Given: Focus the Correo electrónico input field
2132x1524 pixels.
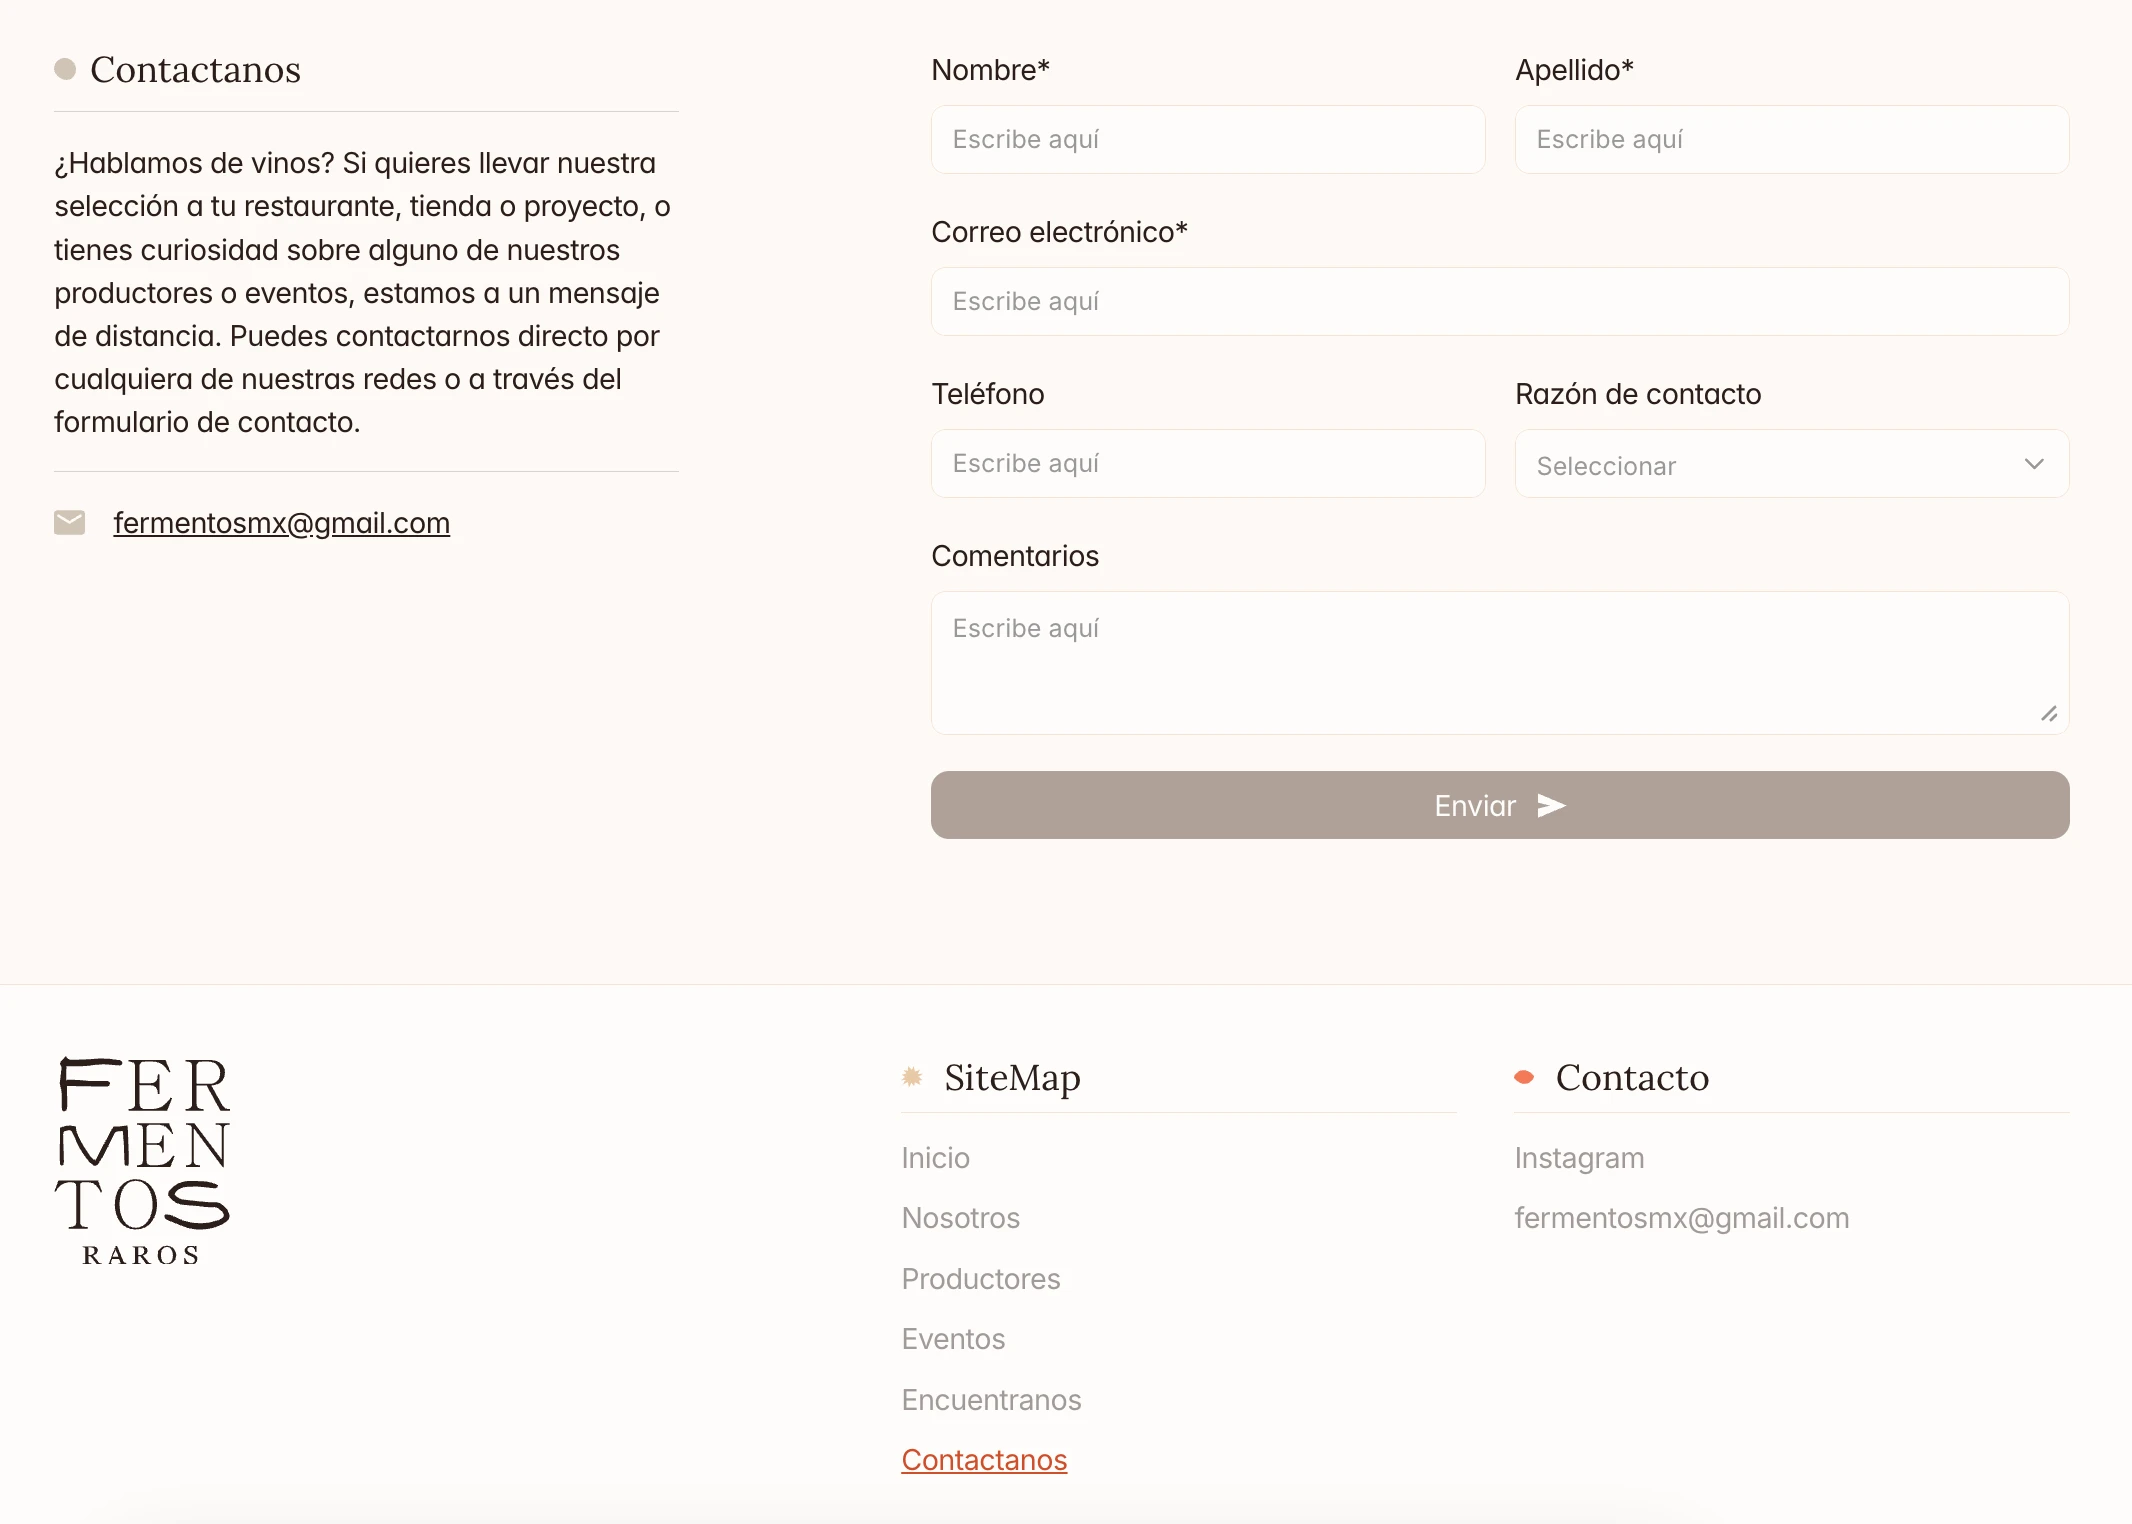Looking at the screenshot, I should (1500, 302).
